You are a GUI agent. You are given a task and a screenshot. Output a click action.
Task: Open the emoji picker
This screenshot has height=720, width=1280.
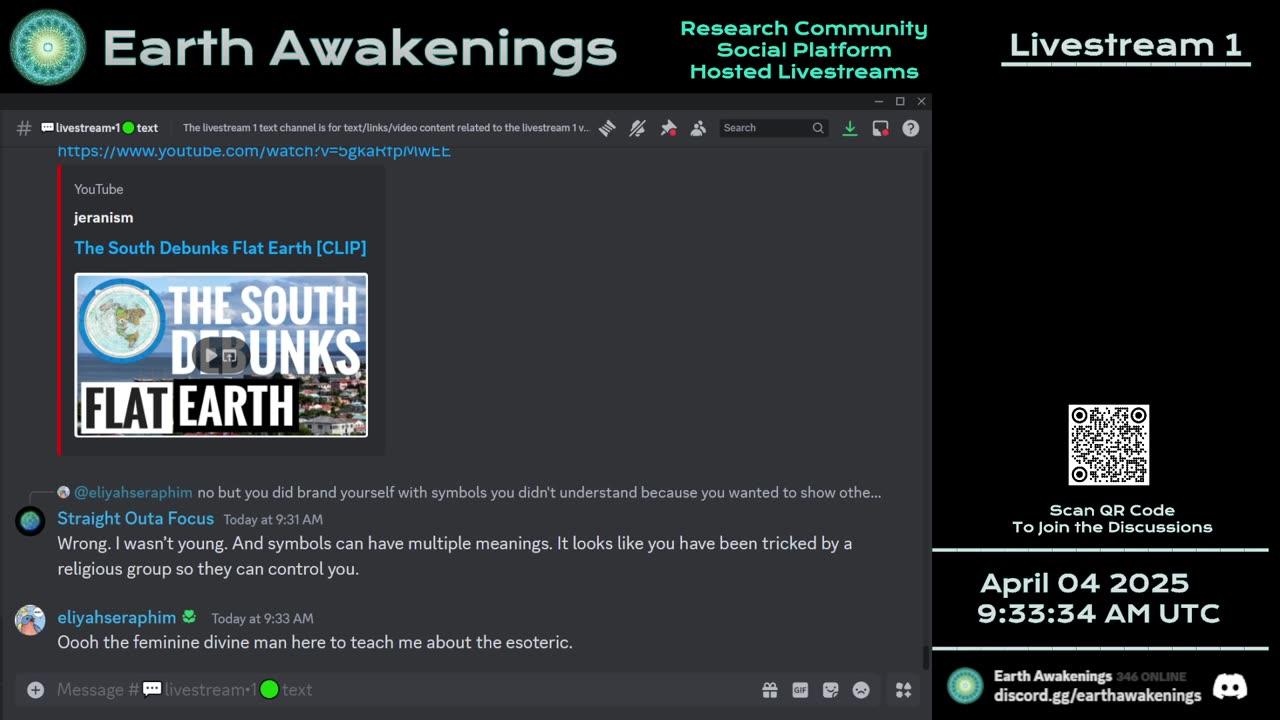click(x=861, y=690)
